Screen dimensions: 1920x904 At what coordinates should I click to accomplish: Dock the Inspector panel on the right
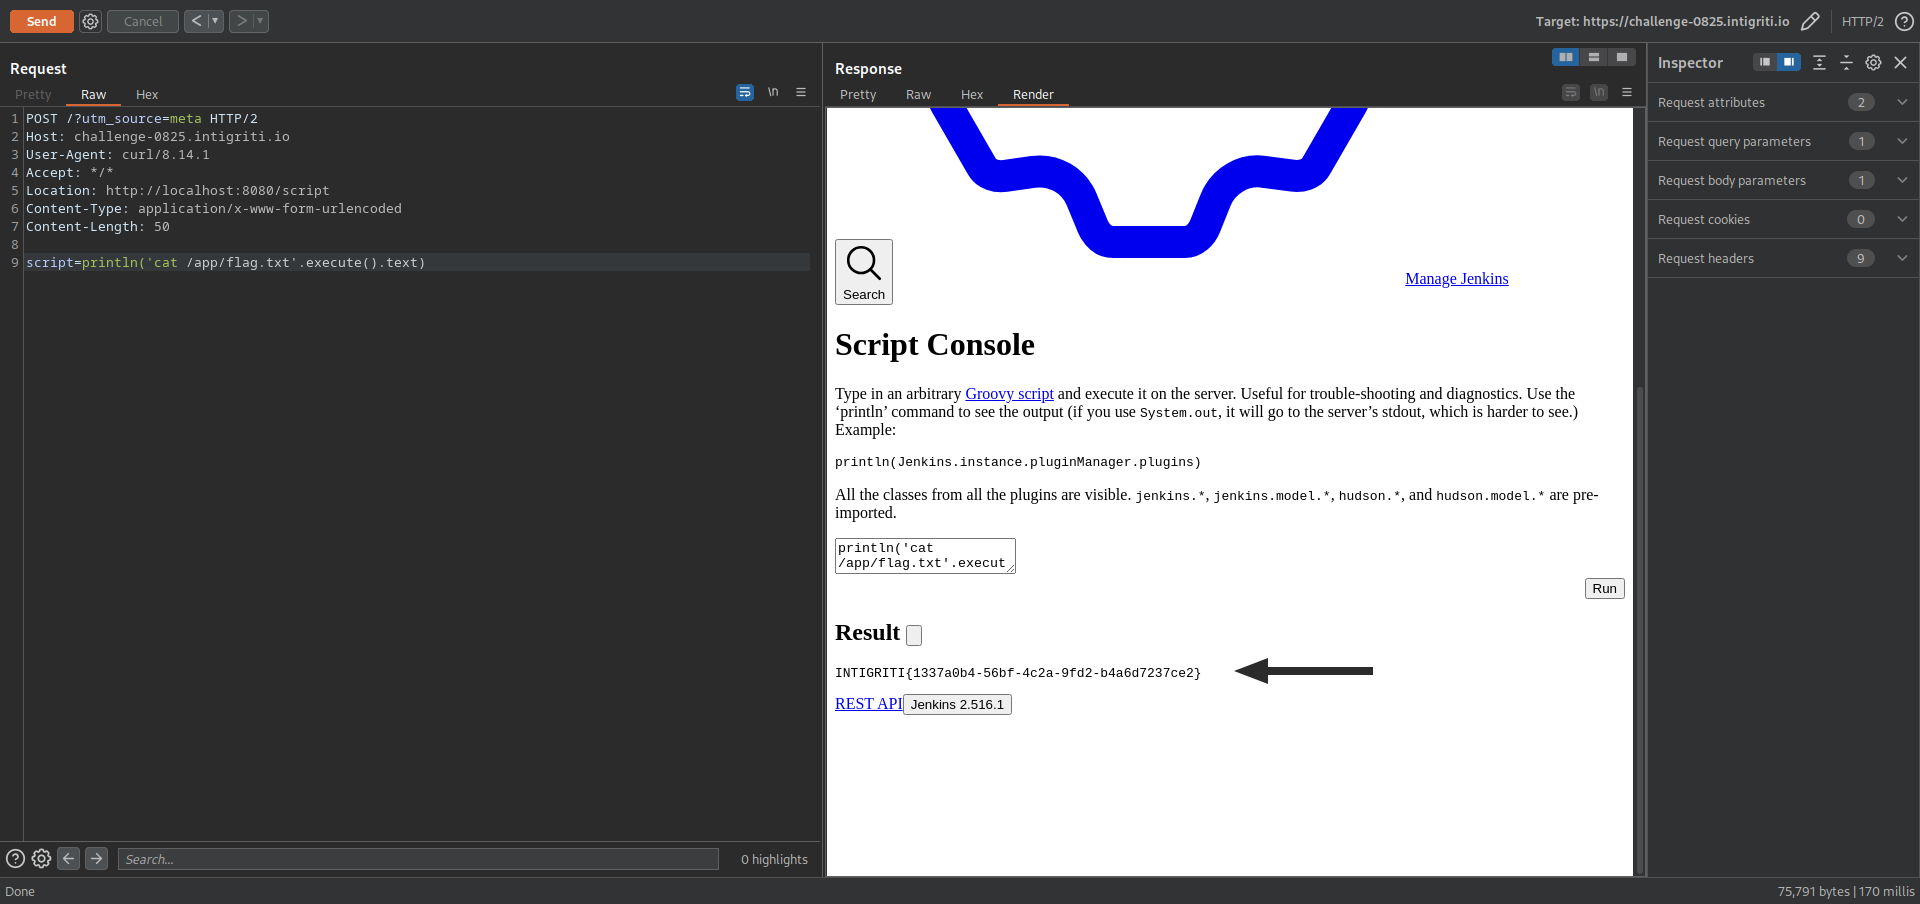pyautogui.click(x=1789, y=62)
